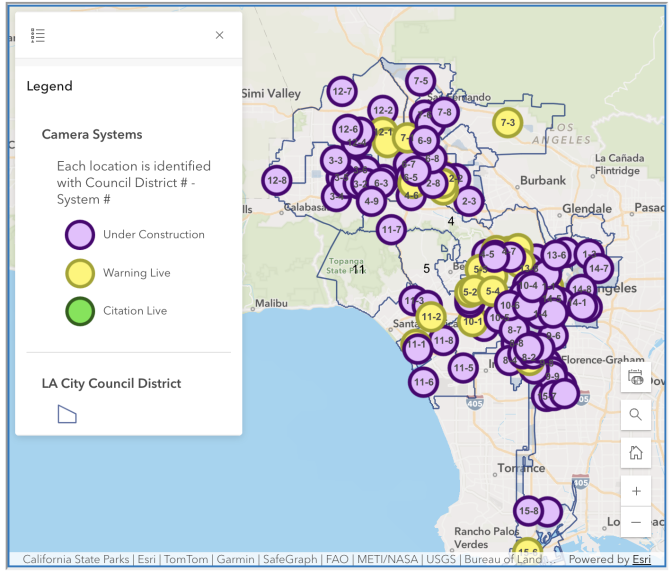Open the Esri attribution link
The image size is (672, 573).
click(642, 559)
